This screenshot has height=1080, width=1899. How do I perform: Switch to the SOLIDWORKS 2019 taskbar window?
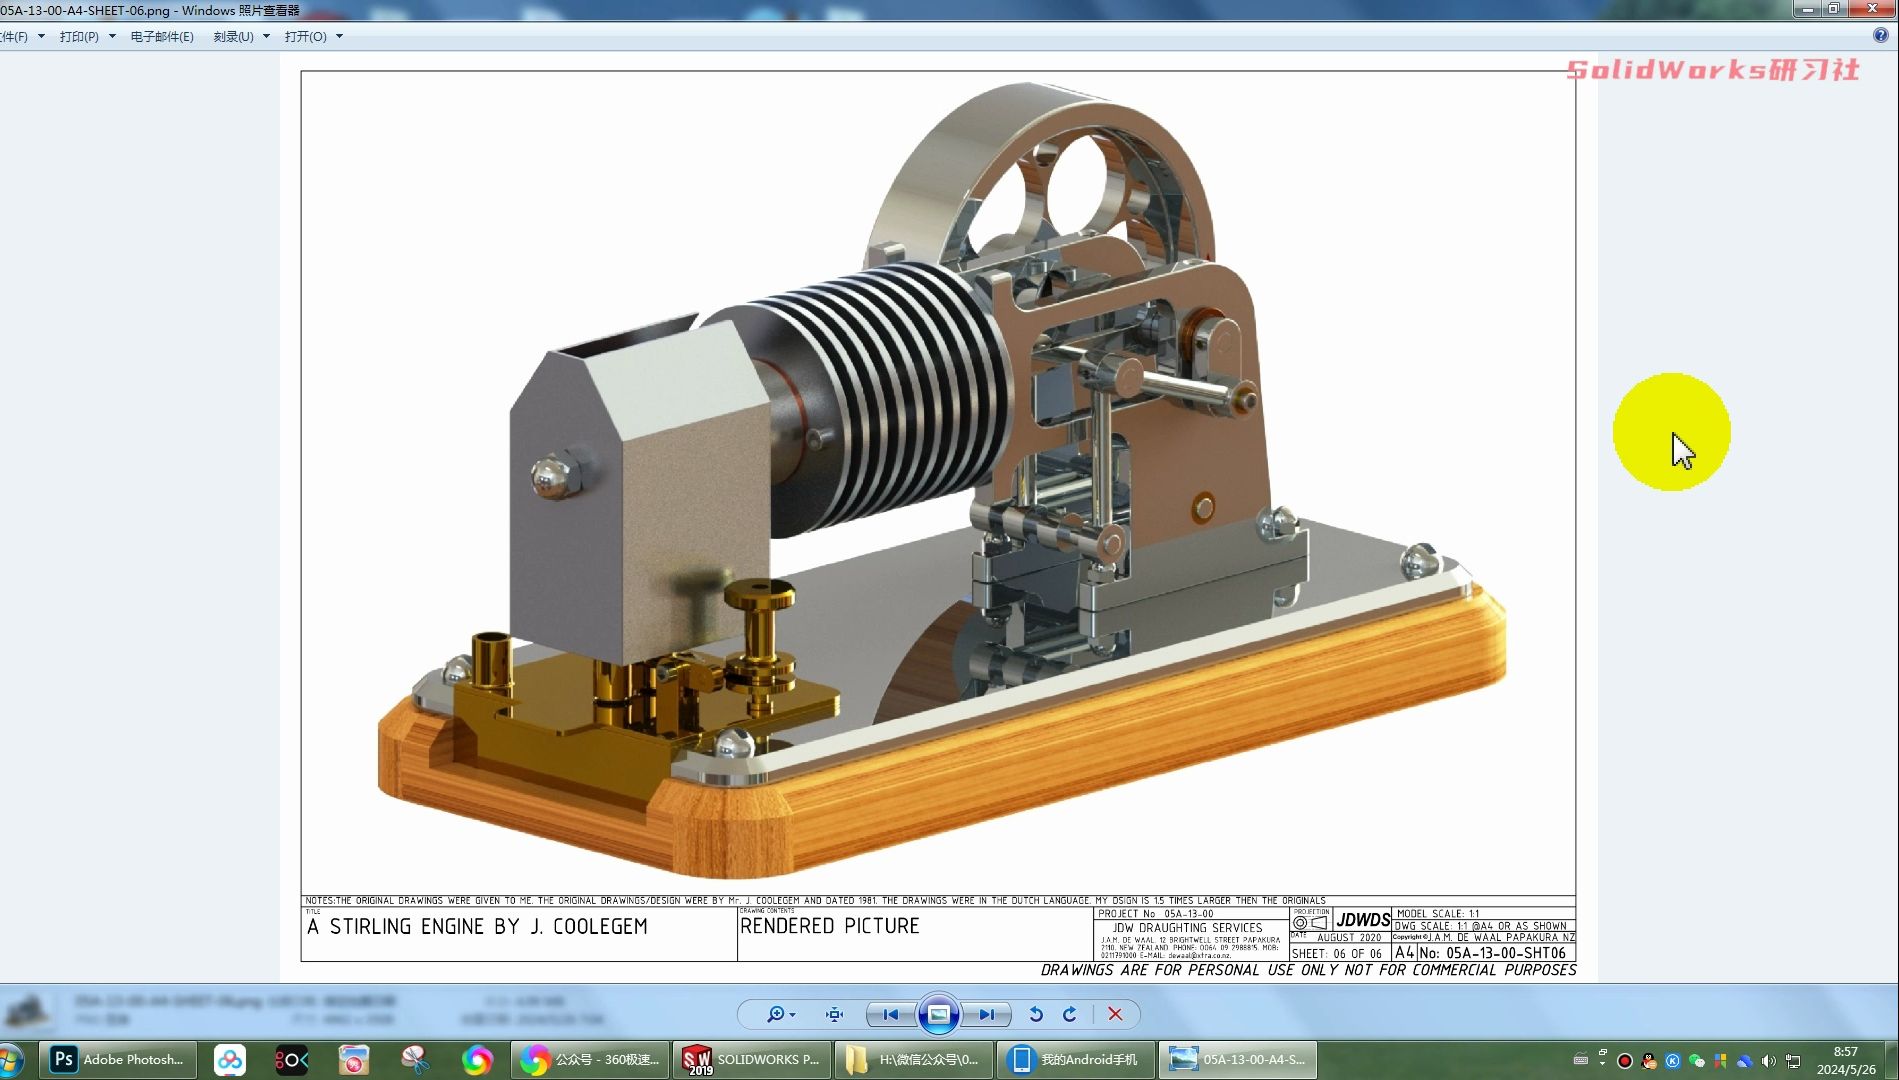(751, 1059)
